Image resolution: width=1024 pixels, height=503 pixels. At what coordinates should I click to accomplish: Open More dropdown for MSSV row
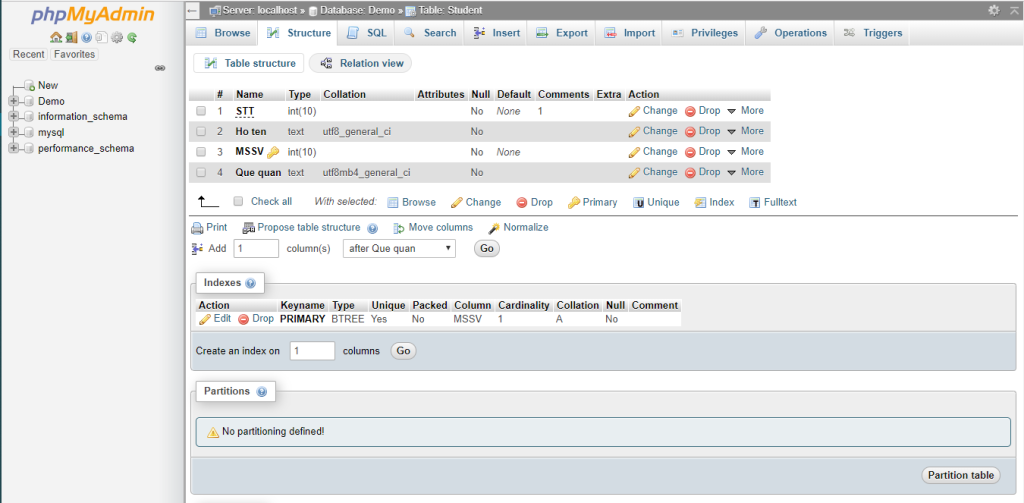point(745,152)
